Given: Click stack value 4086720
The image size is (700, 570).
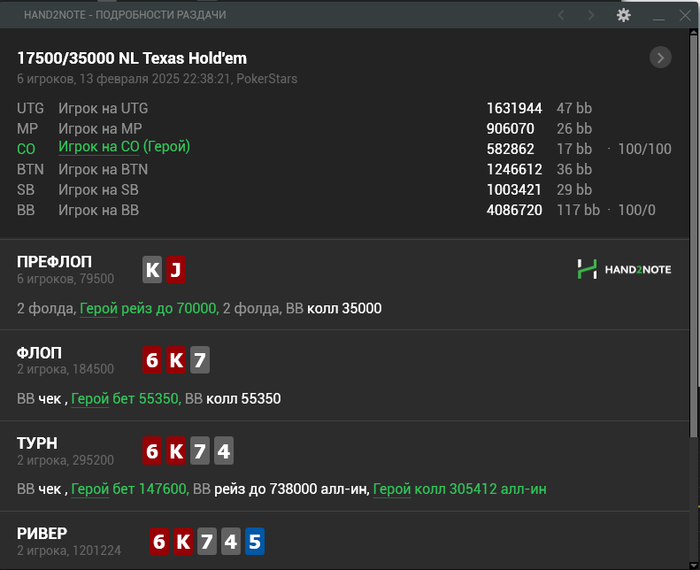Looking at the screenshot, I should [x=514, y=210].
